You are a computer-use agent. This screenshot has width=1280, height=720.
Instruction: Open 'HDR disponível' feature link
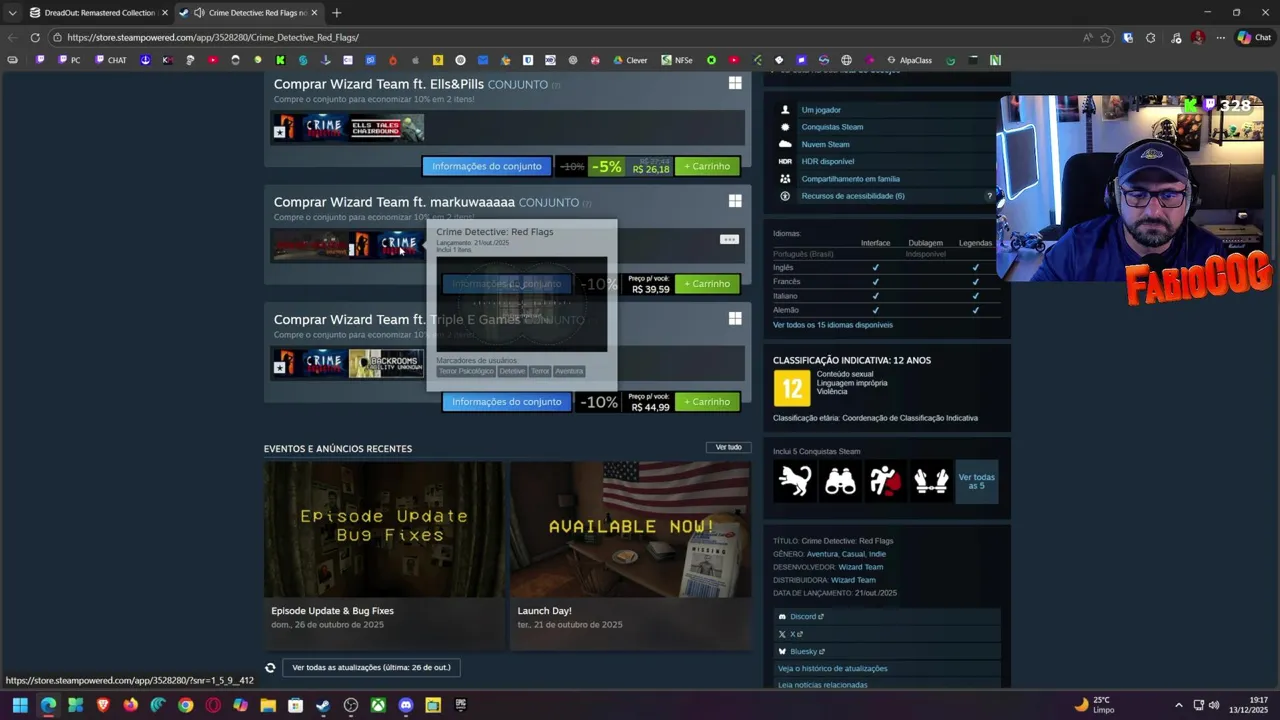coord(828,161)
